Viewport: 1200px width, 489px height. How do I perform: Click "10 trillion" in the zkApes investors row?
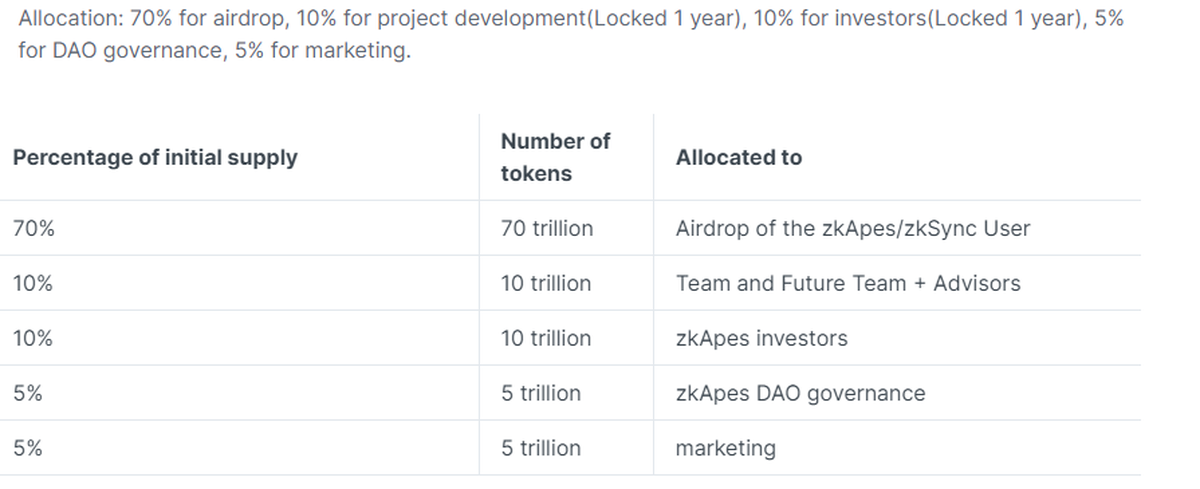click(x=546, y=339)
